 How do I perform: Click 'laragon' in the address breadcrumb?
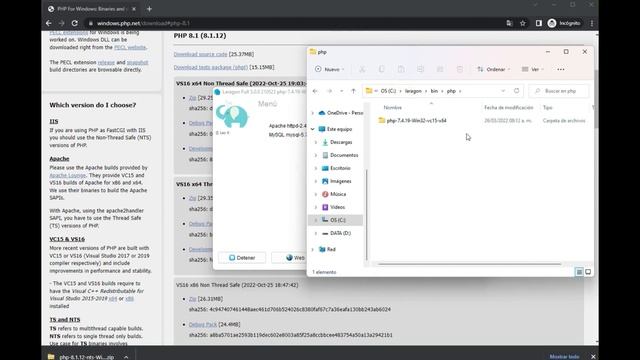click(x=413, y=91)
